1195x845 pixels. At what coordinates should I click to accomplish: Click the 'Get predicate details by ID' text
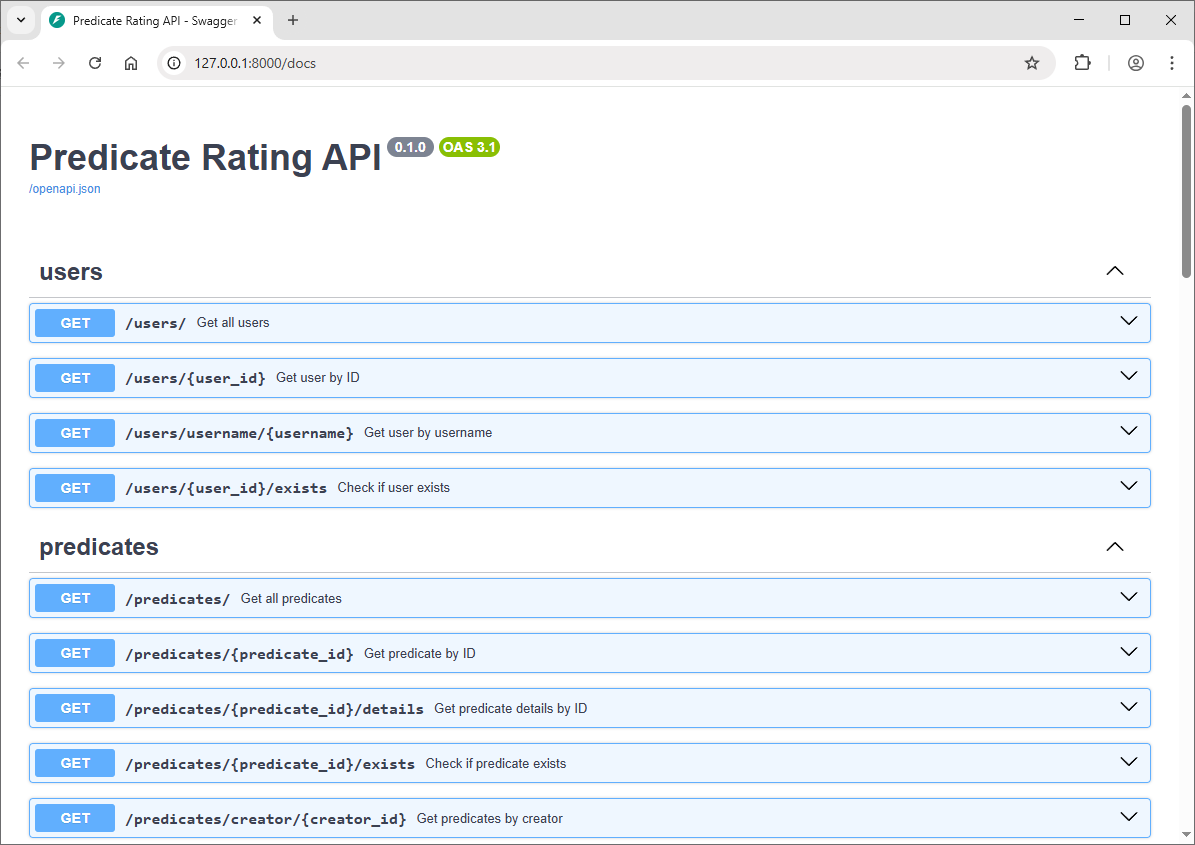pyautogui.click(x=511, y=708)
